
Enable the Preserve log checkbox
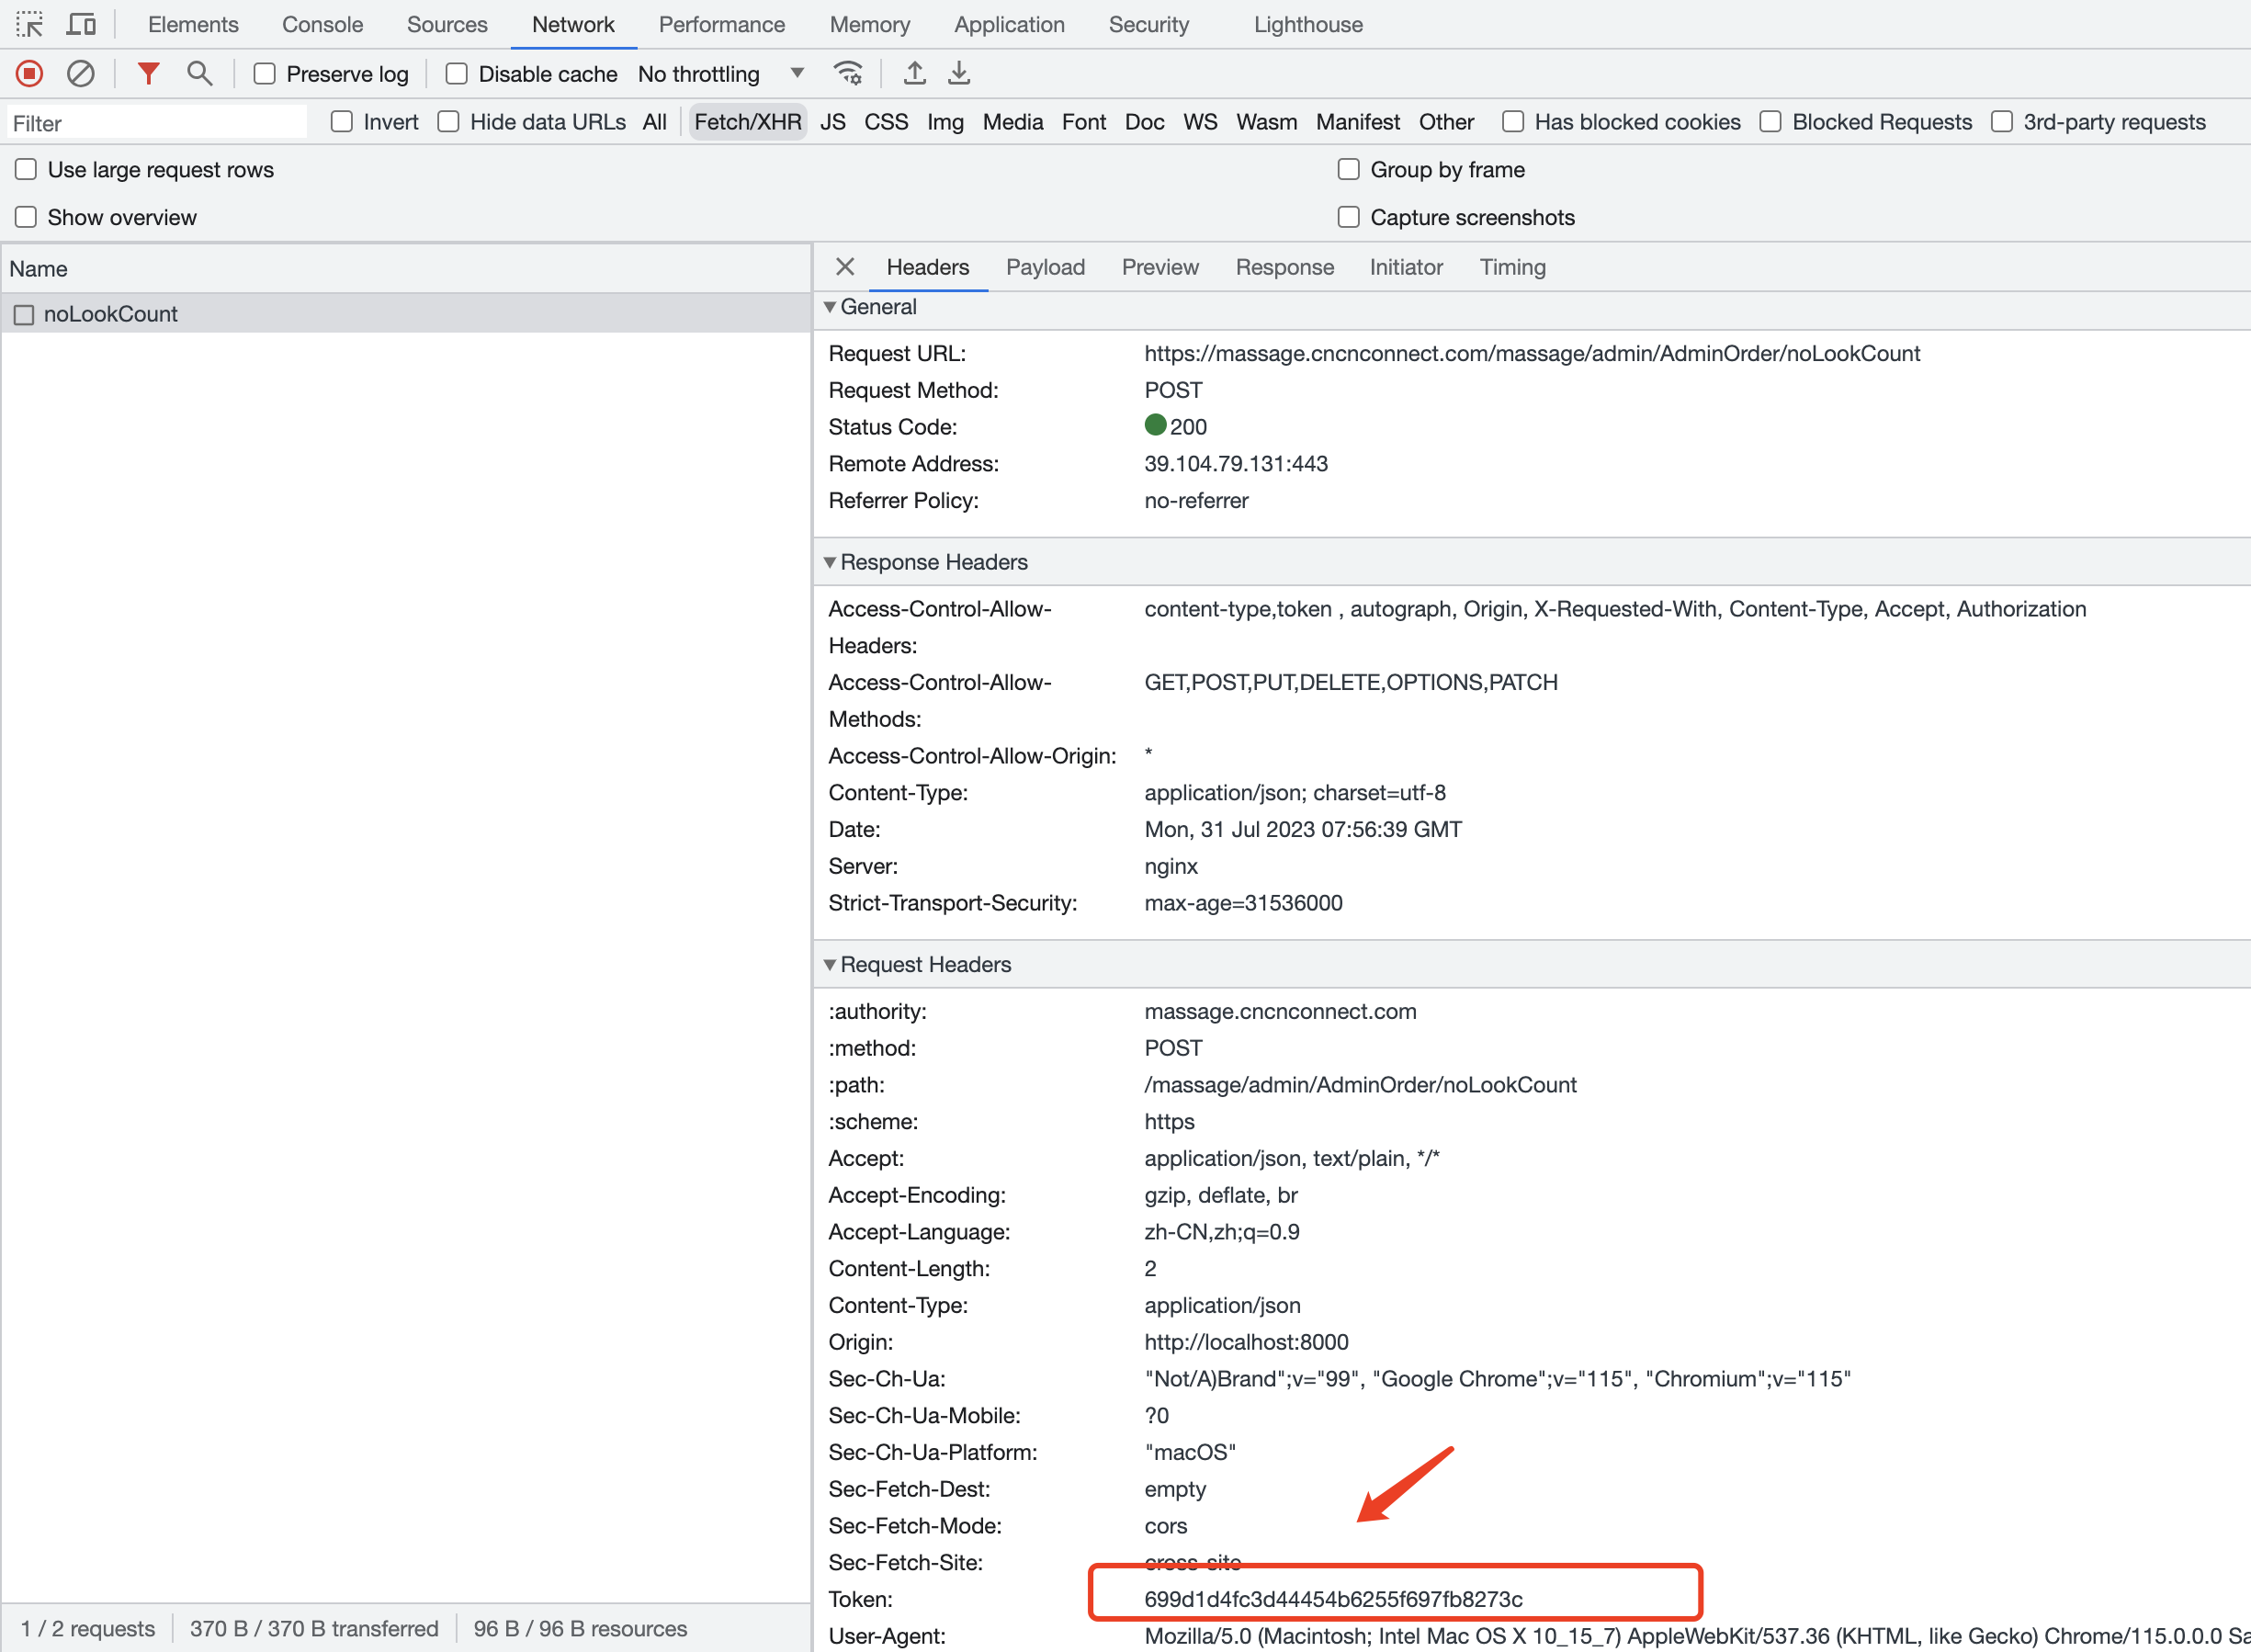click(x=265, y=74)
